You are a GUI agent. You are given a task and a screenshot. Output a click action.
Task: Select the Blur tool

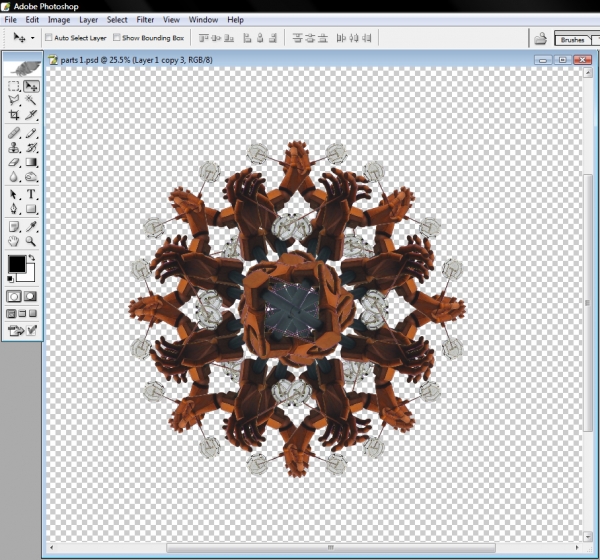pos(14,177)
